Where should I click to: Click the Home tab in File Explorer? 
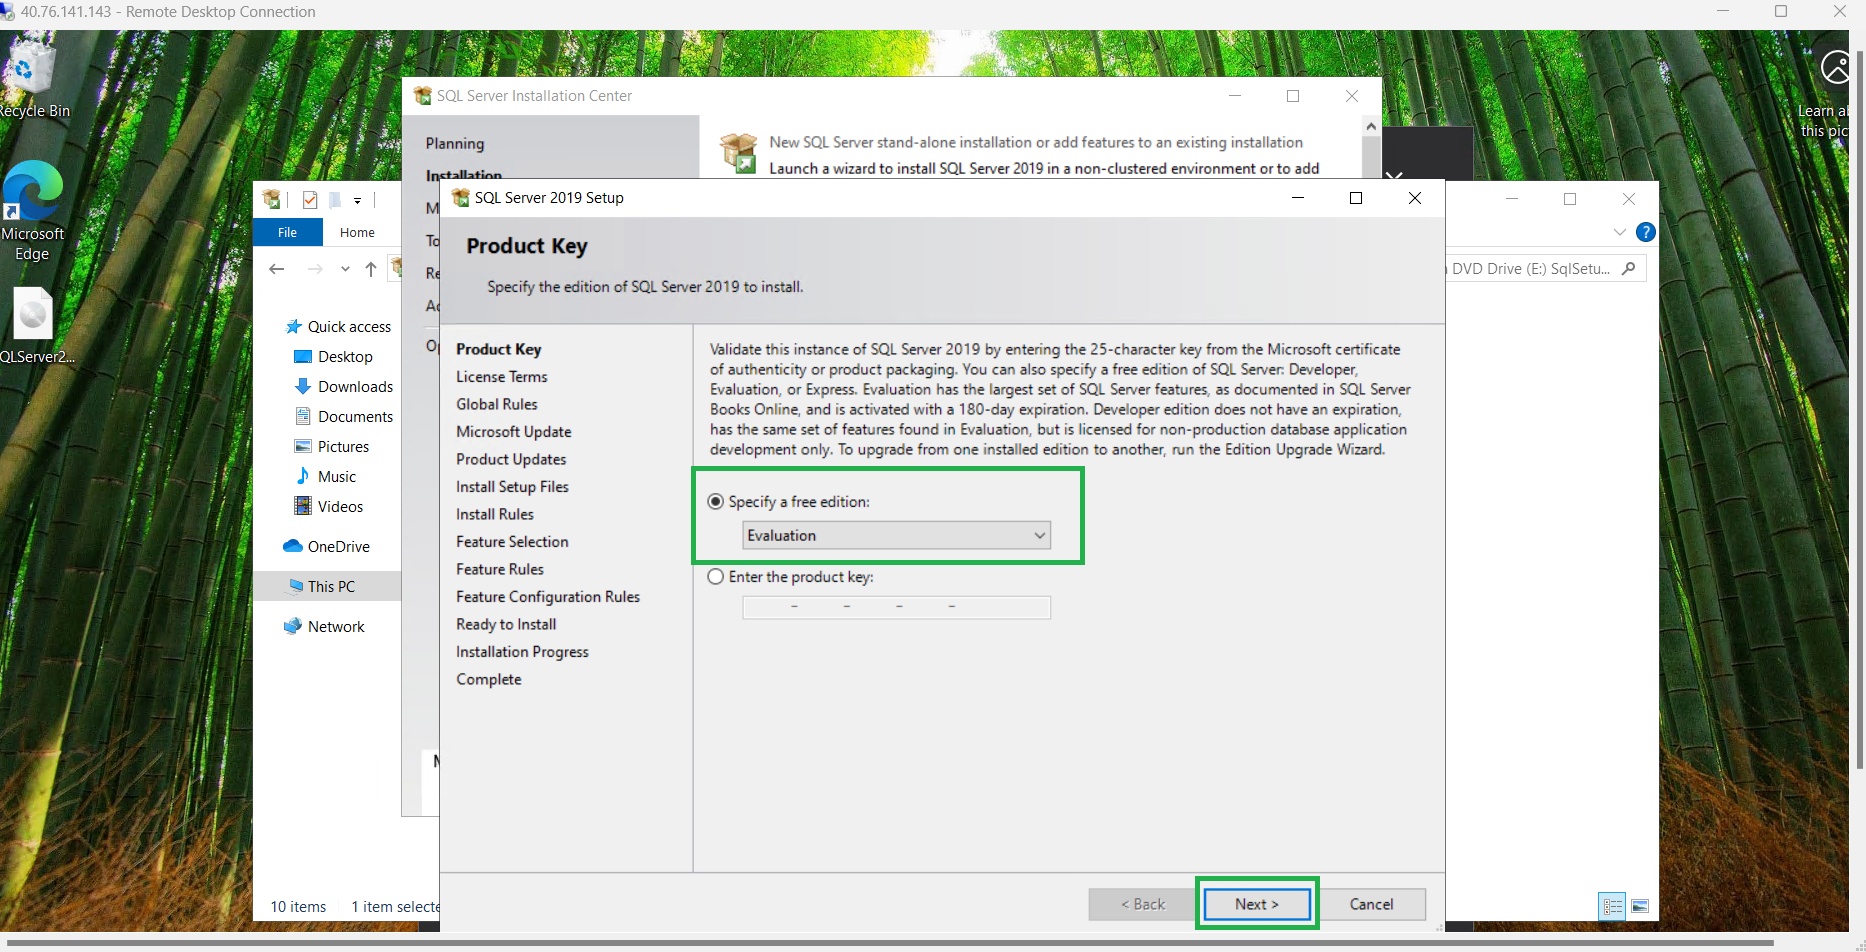coord(357,232)
